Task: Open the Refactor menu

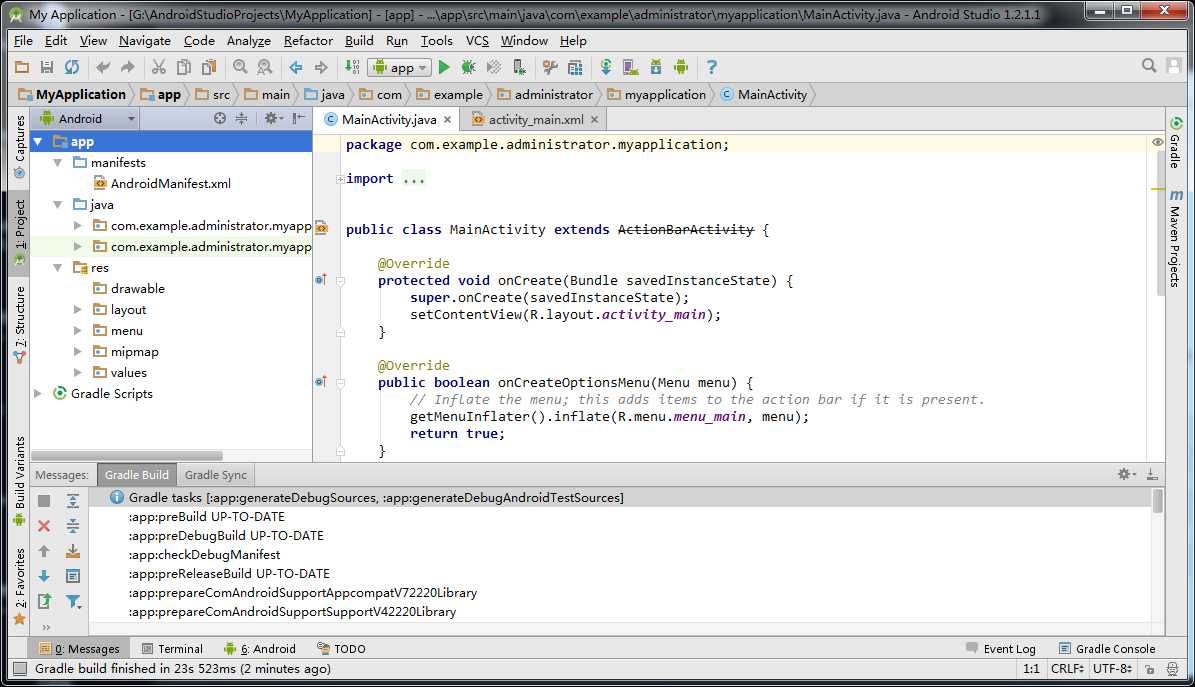Action: (x=308, y=40)
